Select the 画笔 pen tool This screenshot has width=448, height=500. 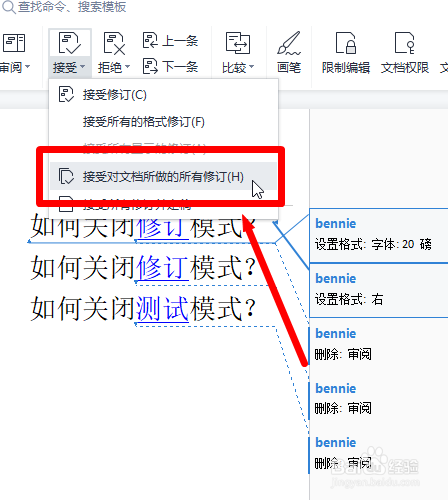pyautogui.click(x=289, y=52)
